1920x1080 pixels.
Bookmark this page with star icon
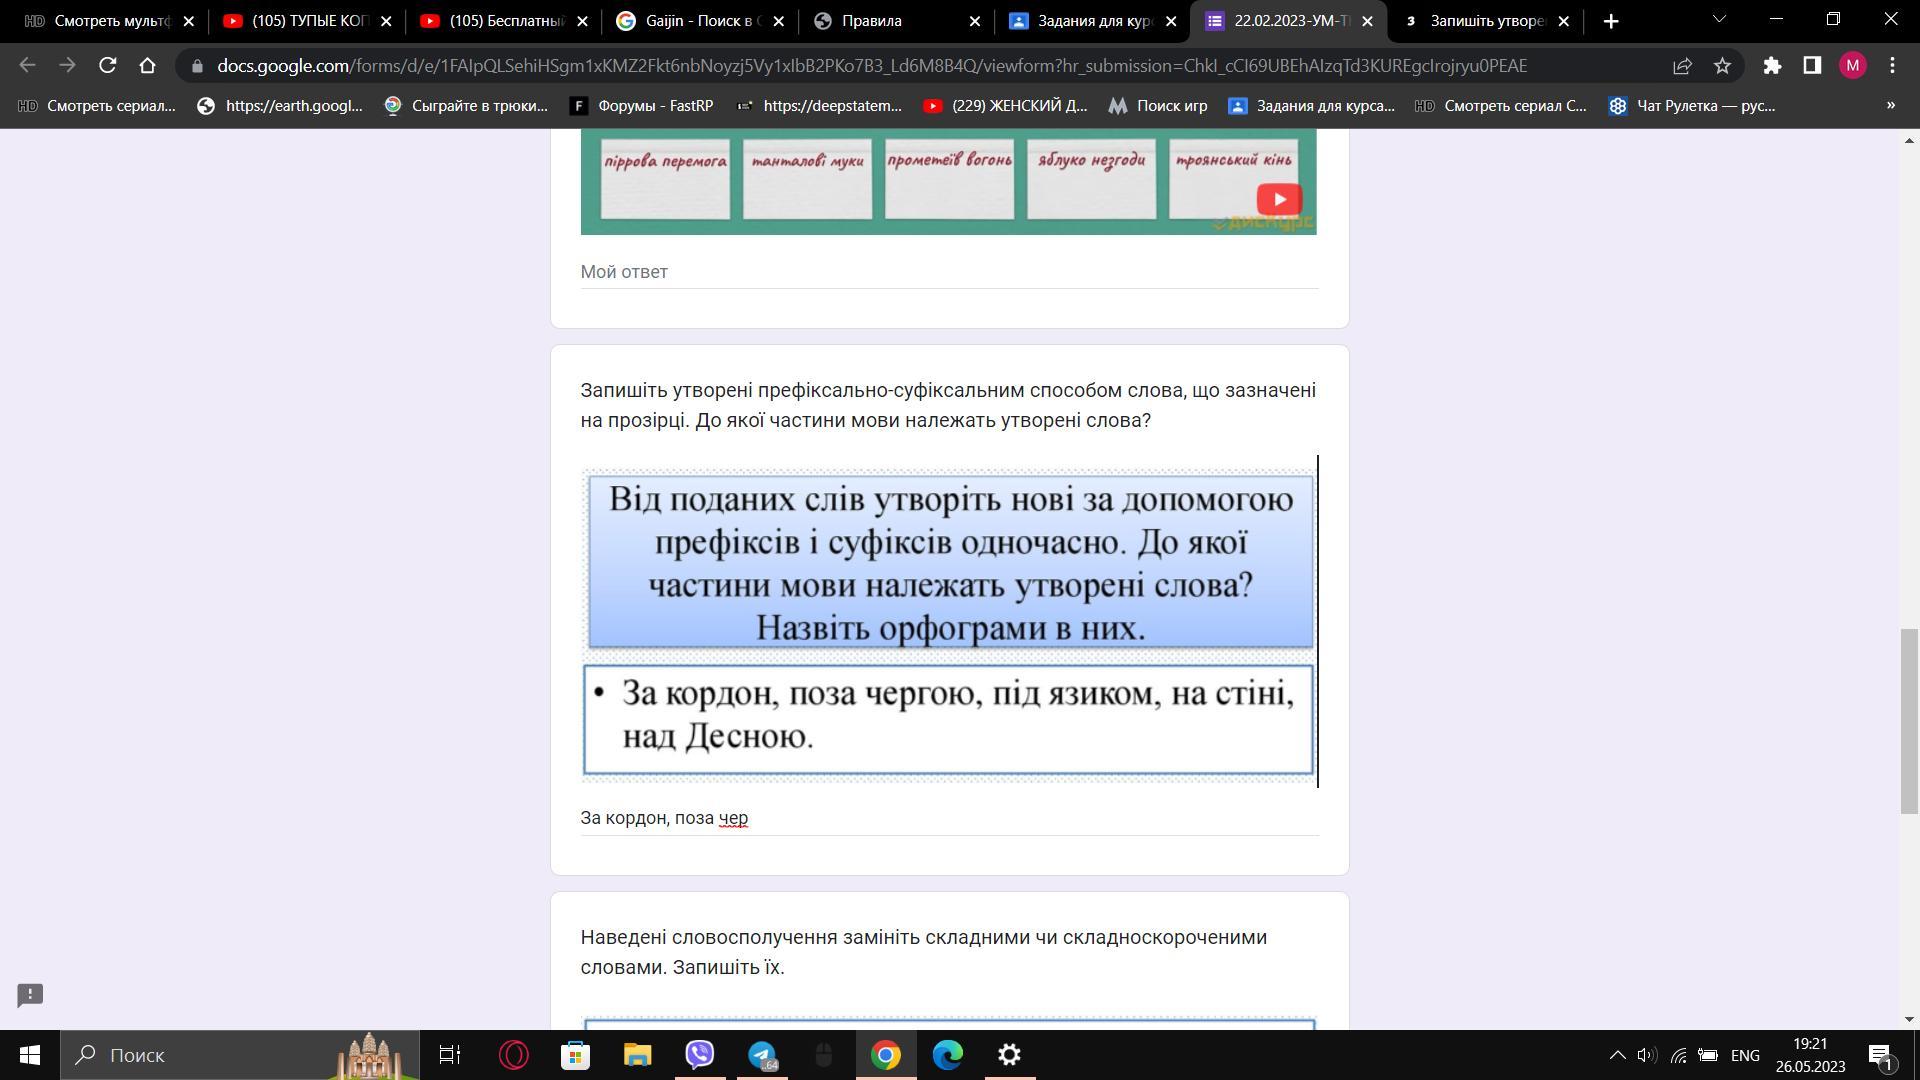1722,66
